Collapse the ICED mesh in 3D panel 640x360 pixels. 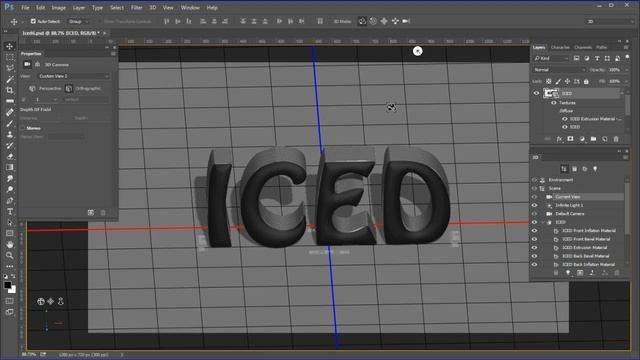(x=543, y=222)
